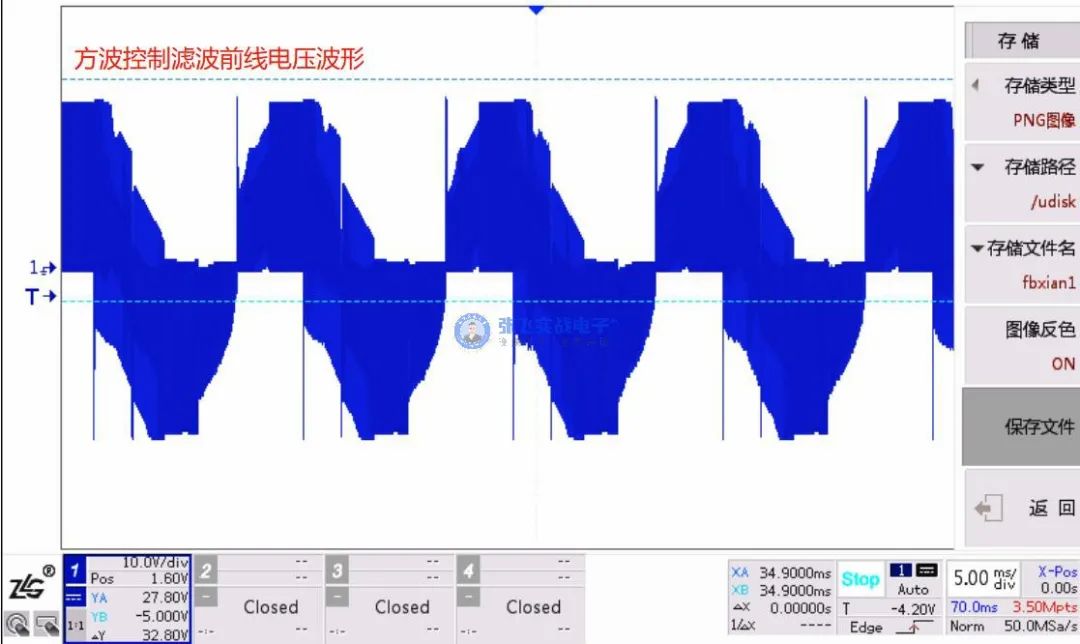Open the storage path /udisk dropdown

point(1021,183)
